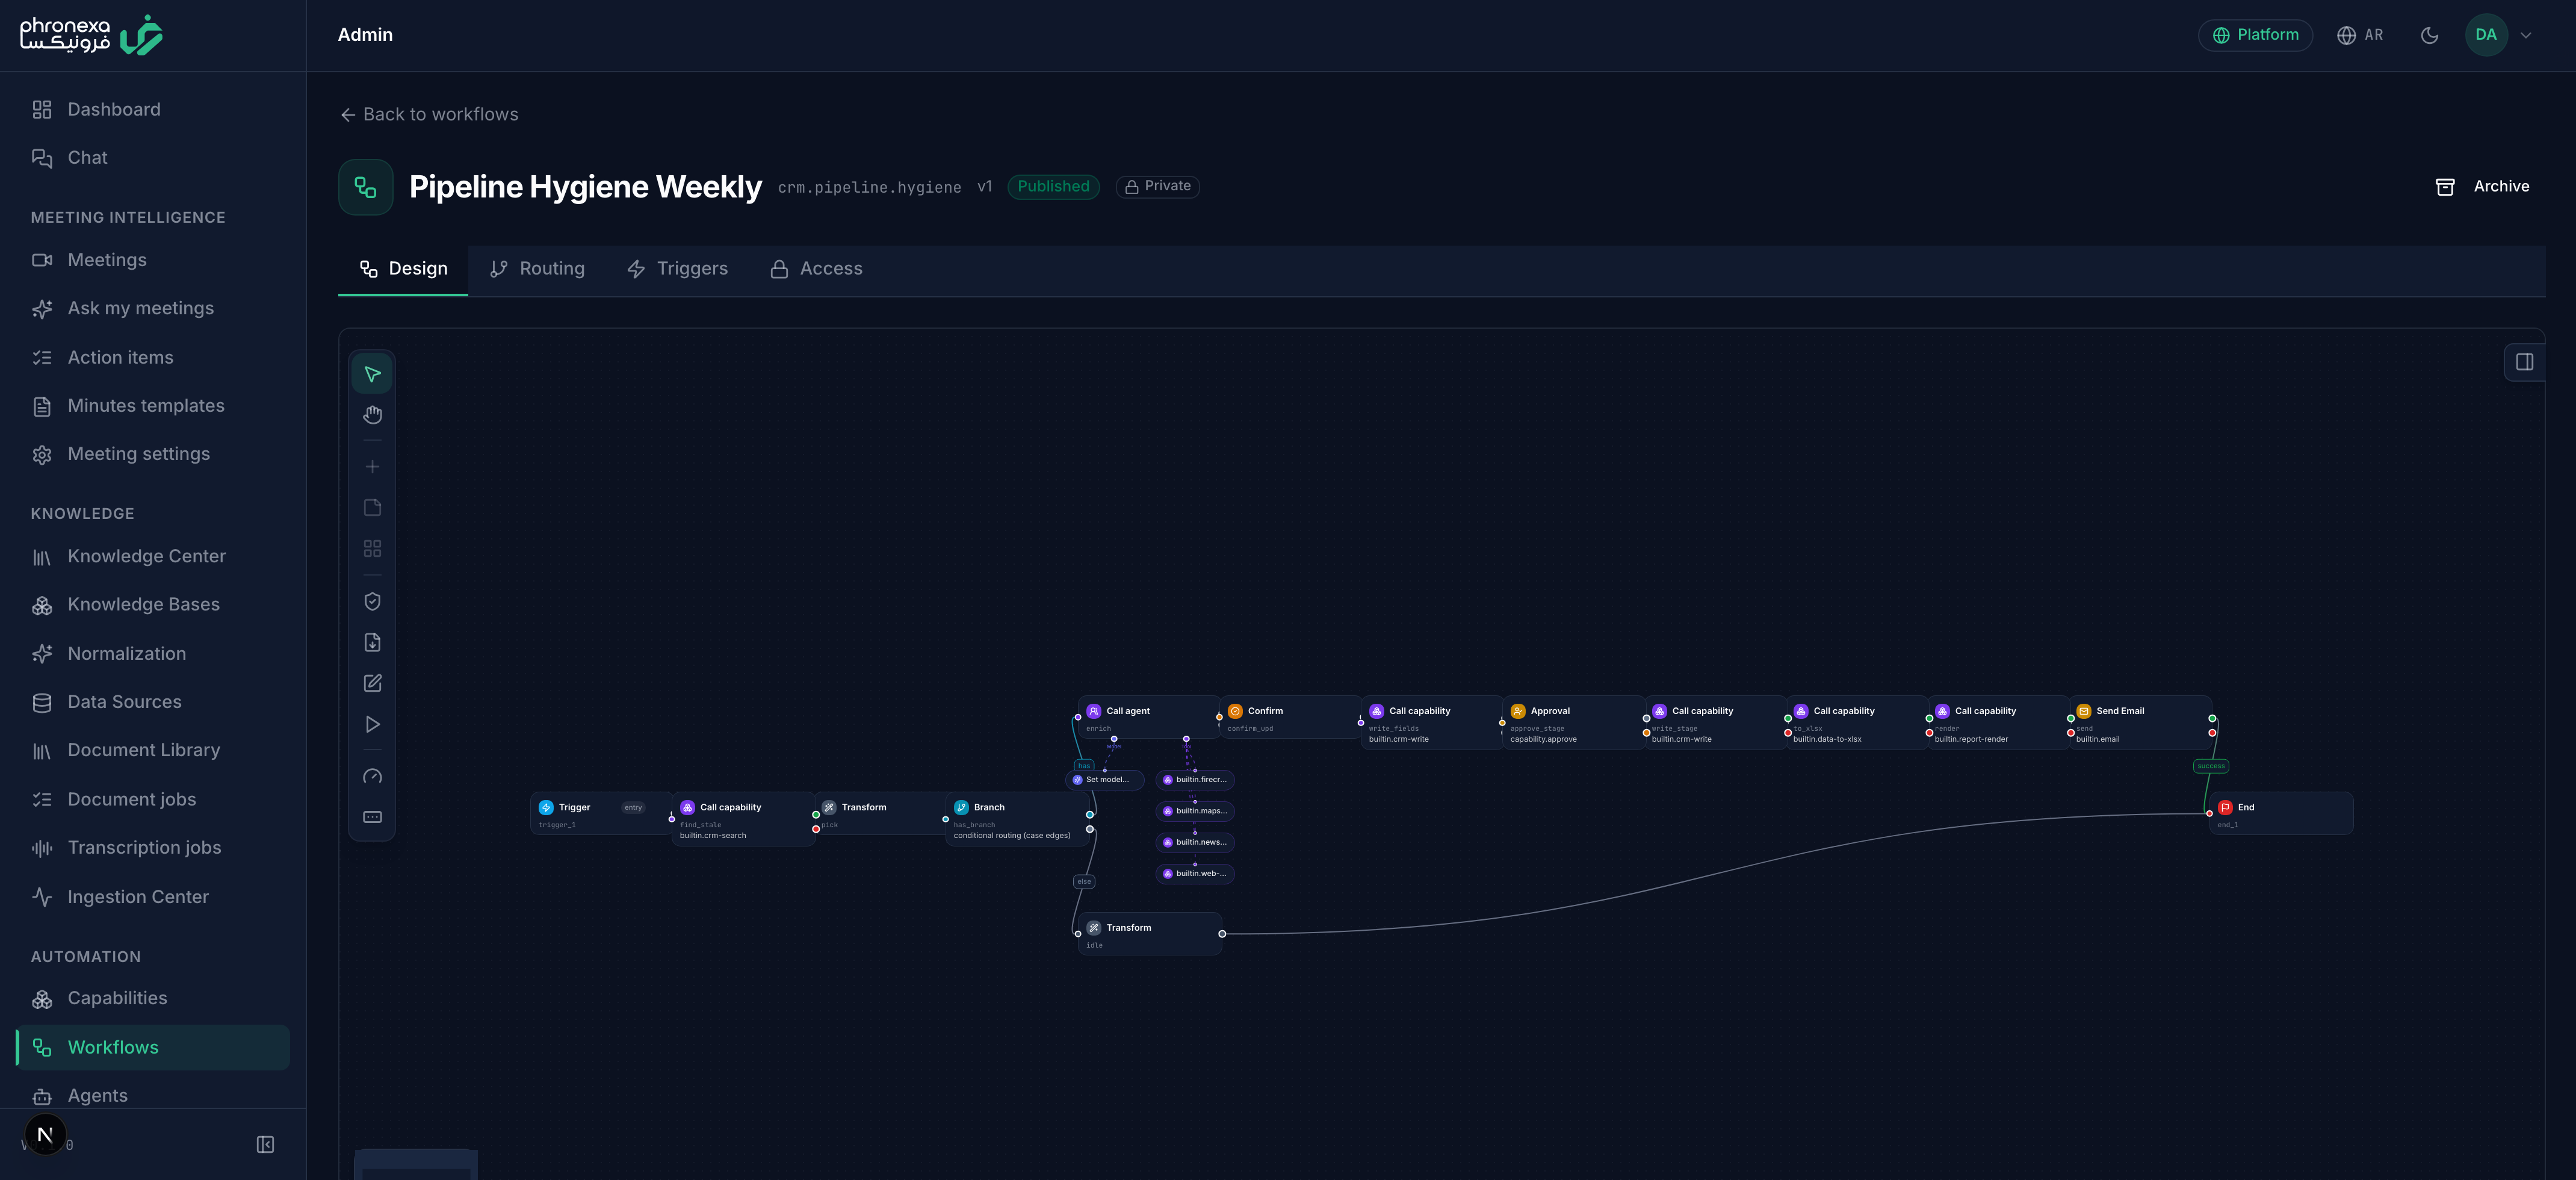Image resolution: width=2576 pixels, height=1180 pixels.
Task: Click the play run workflow icon
Action: [372, 724]
